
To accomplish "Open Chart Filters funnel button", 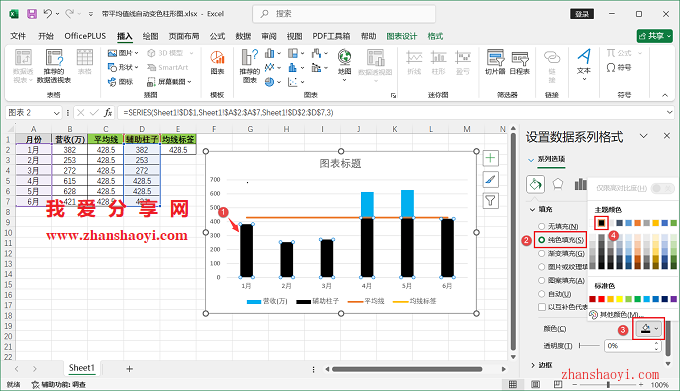I will [x=490, y=200].
